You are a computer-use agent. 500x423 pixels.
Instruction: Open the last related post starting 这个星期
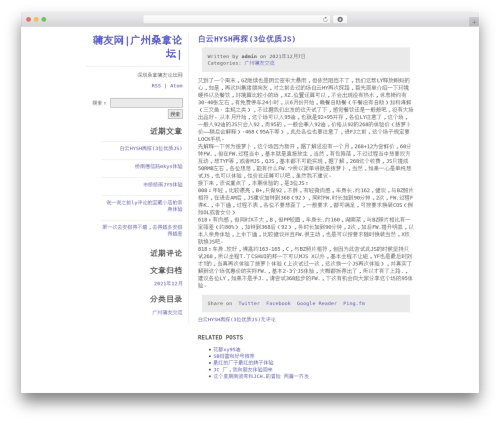coord(261,376)
